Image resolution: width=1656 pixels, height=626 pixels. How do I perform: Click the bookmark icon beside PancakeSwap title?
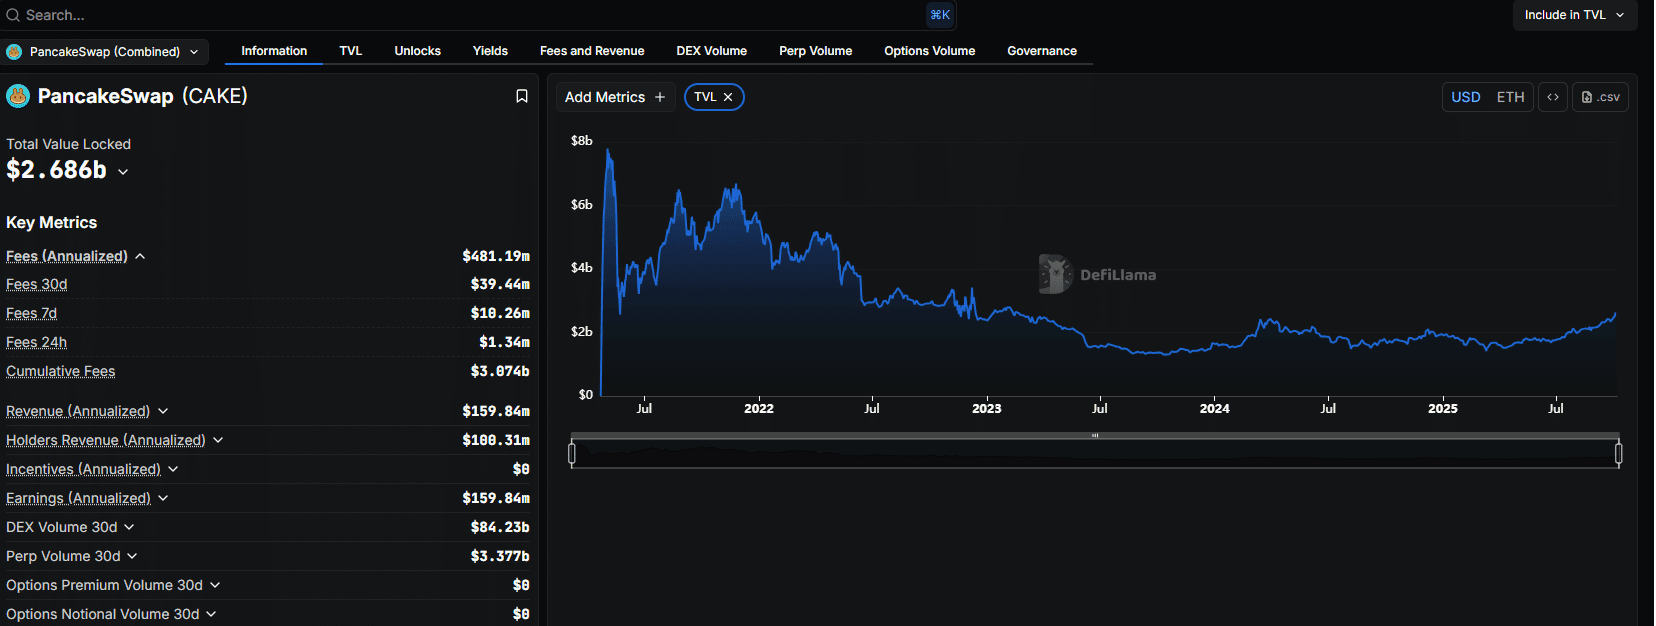(x=521, y=96)
